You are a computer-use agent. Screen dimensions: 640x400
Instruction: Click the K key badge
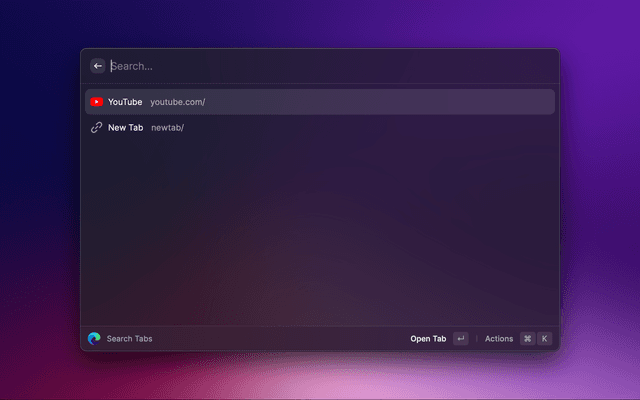point(545,339)
